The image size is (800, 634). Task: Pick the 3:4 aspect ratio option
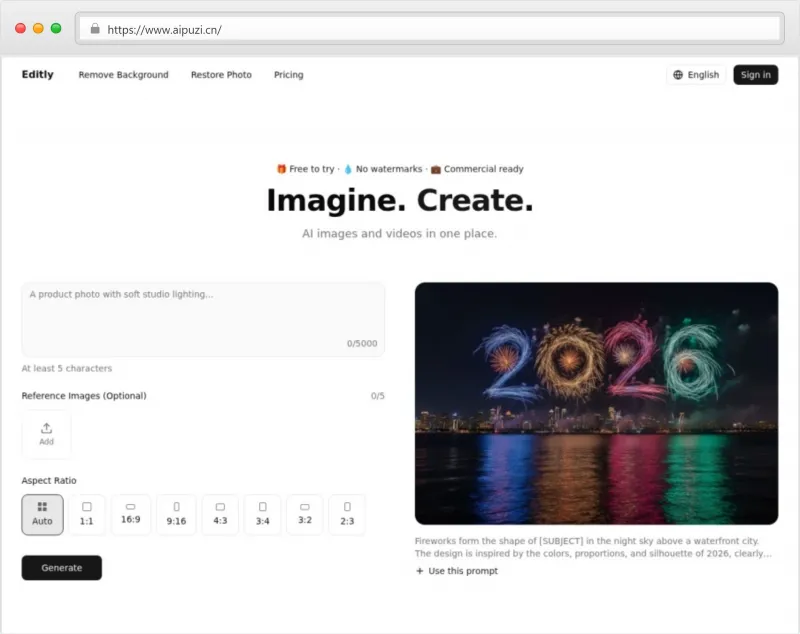click(x=262, y=514)
